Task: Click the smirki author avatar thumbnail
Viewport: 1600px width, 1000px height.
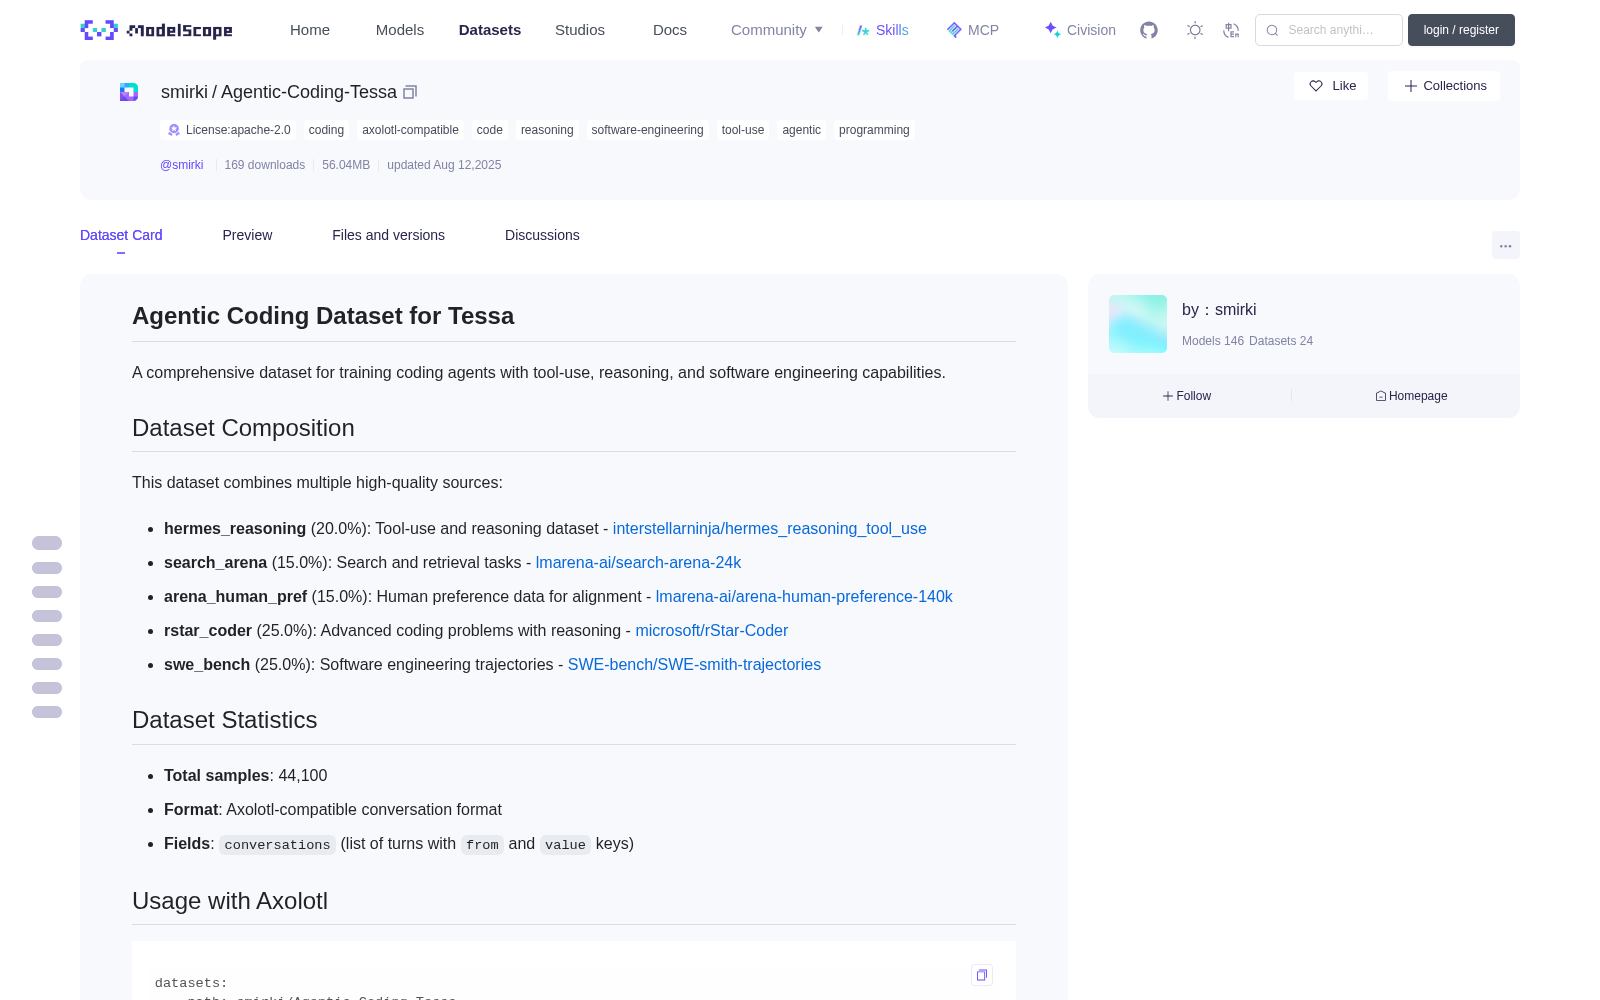Action: click(x=1138, y=324)
